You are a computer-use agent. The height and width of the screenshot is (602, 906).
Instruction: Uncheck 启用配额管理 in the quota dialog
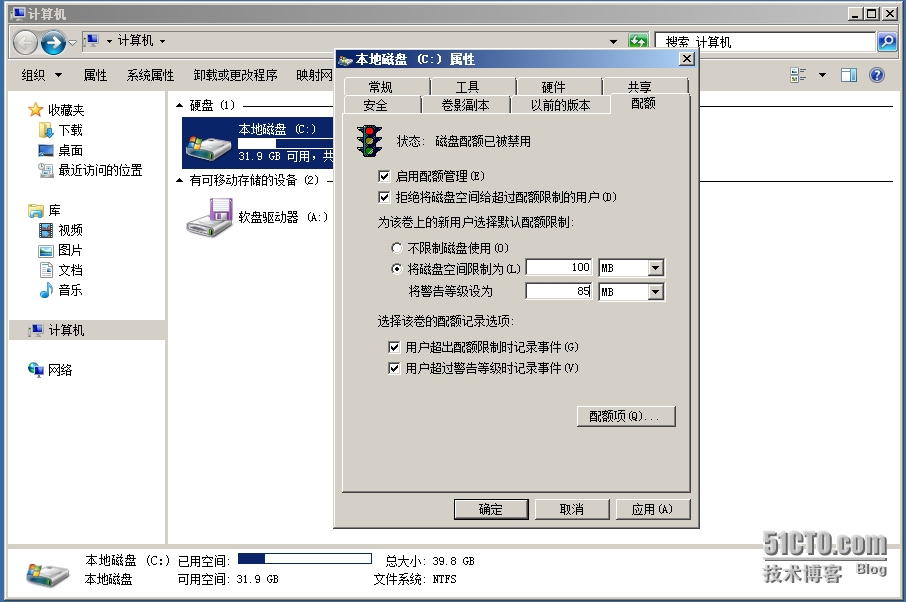click(x=385, y=174)
